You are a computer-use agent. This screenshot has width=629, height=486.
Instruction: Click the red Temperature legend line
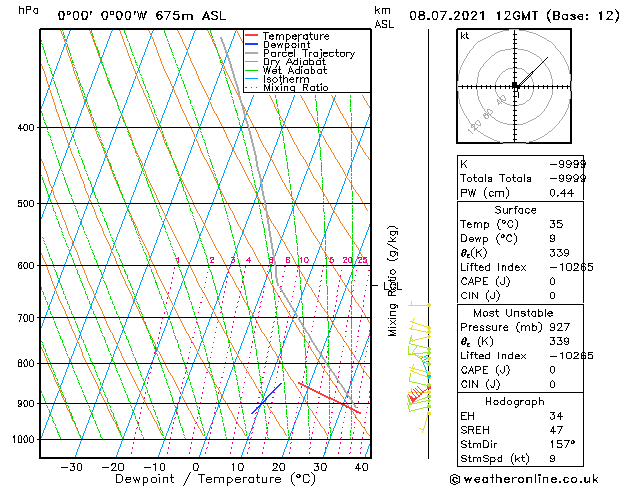pyautogui.click(x=251, y=36)
